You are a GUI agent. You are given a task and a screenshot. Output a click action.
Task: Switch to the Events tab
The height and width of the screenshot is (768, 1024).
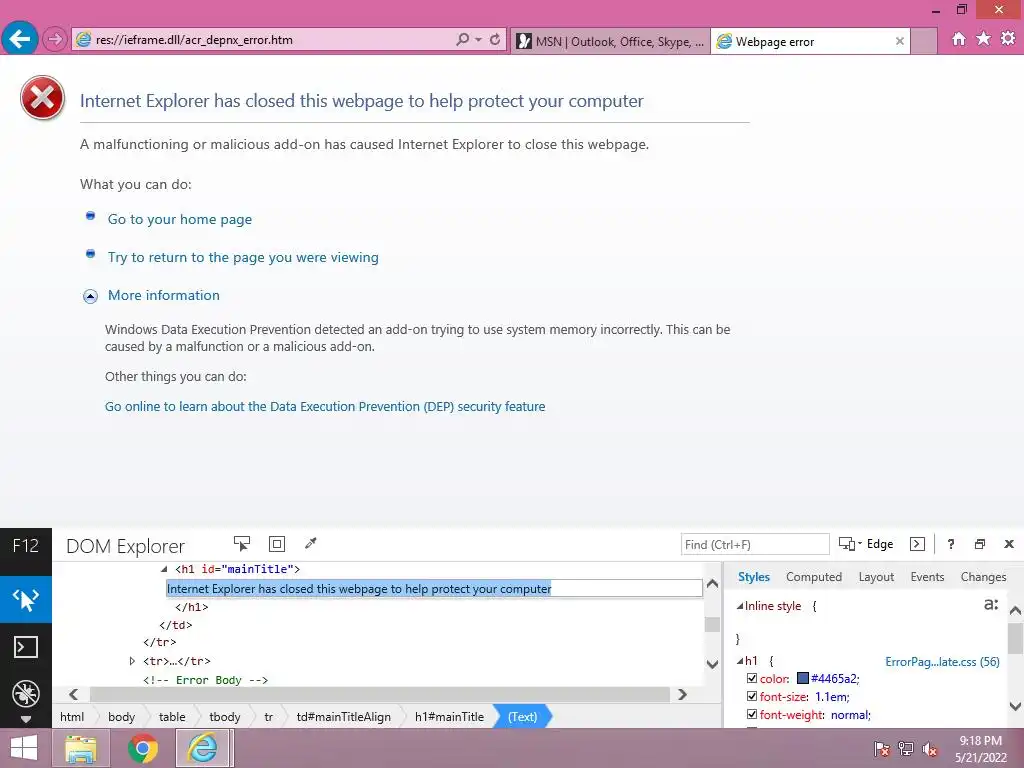coord(927,577)
